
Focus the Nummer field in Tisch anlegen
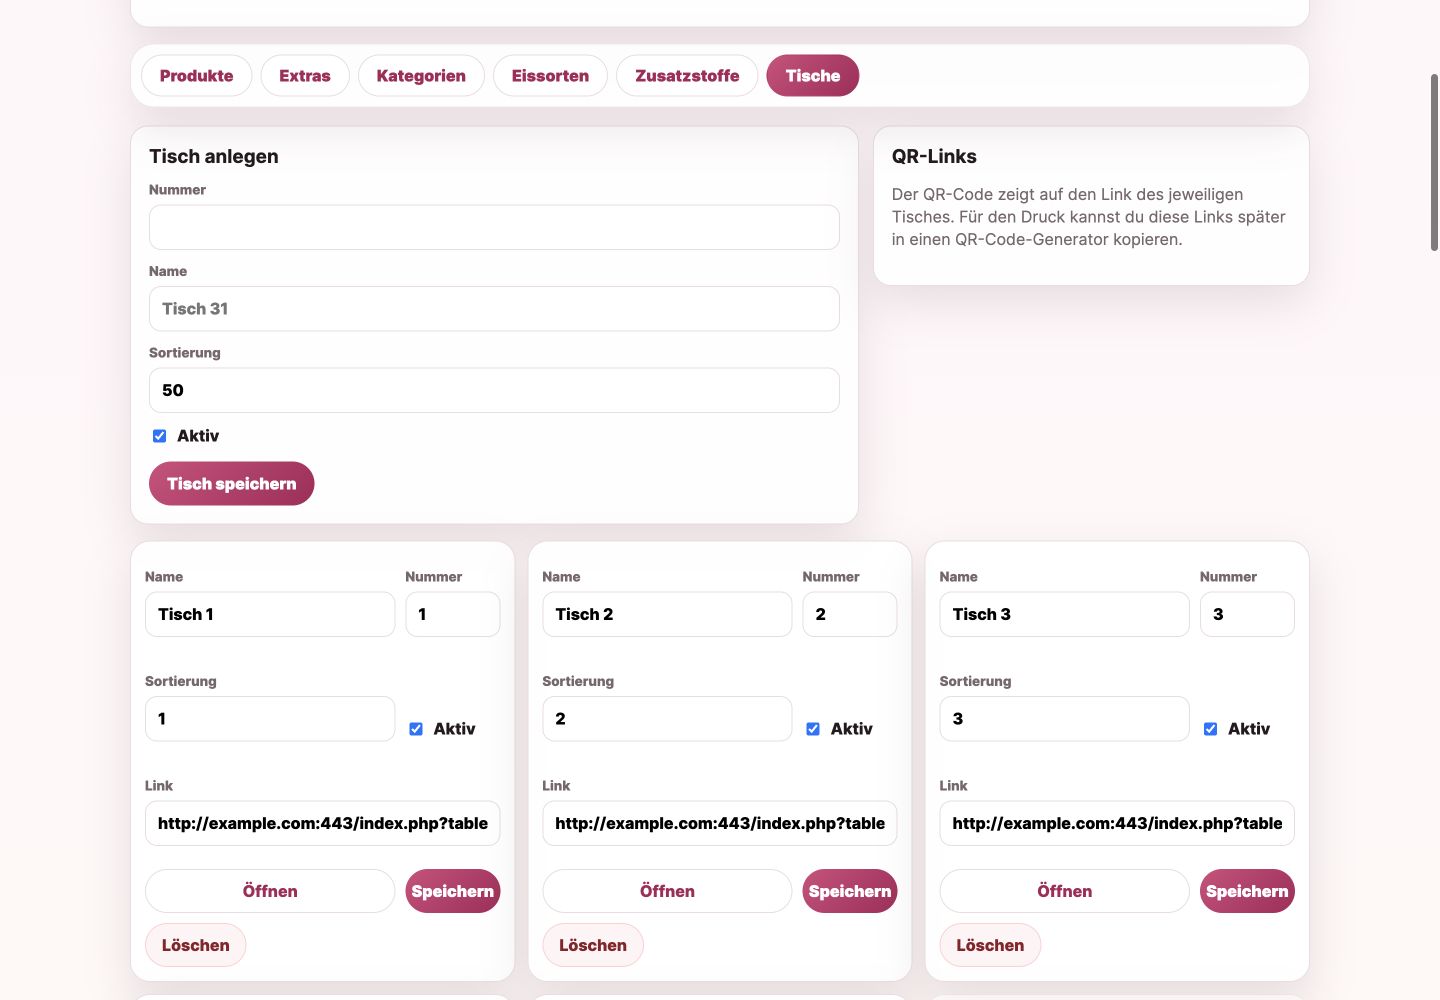[494, 228]
